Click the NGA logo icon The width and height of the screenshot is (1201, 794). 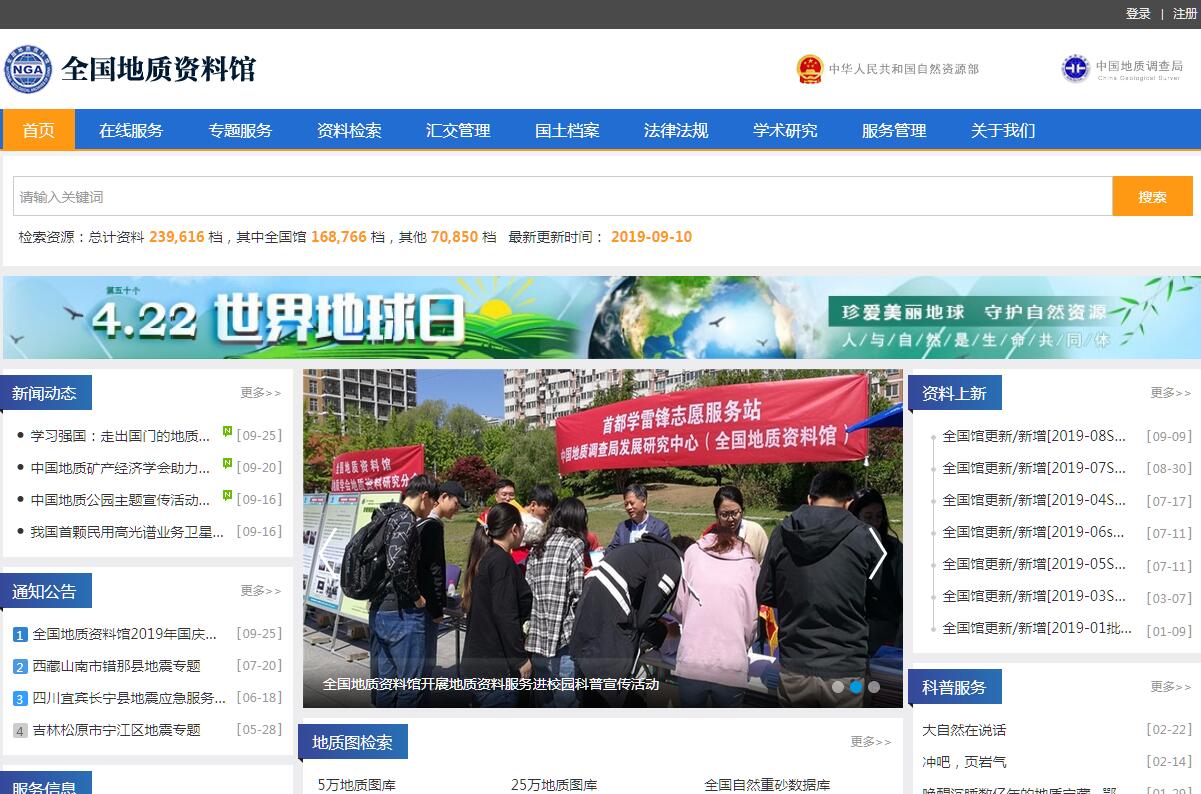(28, 69)
